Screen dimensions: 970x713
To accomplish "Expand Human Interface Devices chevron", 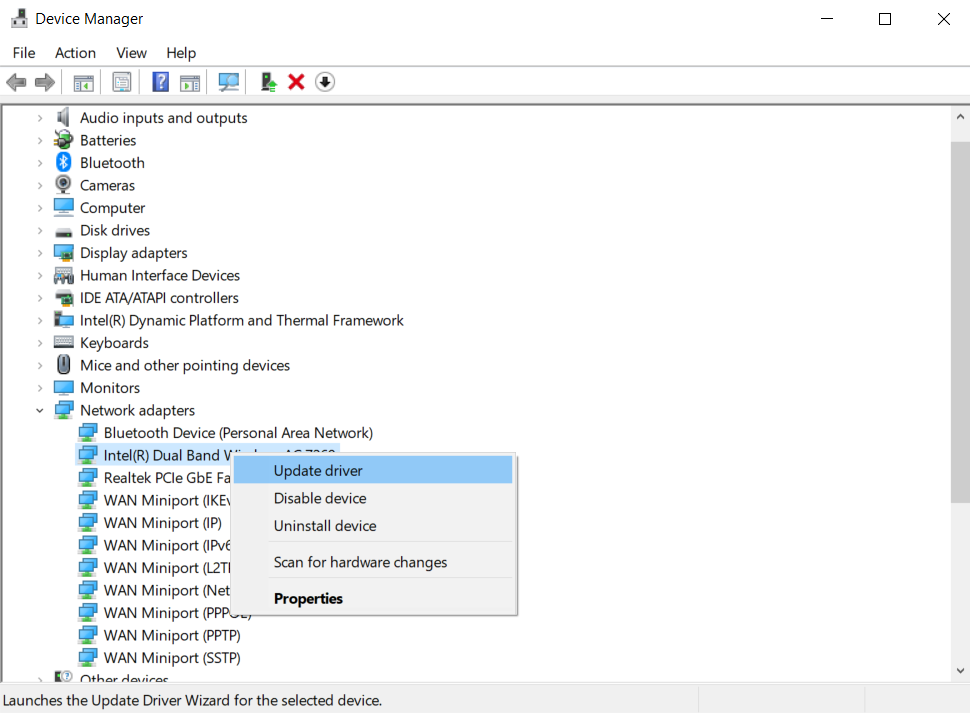I will (40, 275).
